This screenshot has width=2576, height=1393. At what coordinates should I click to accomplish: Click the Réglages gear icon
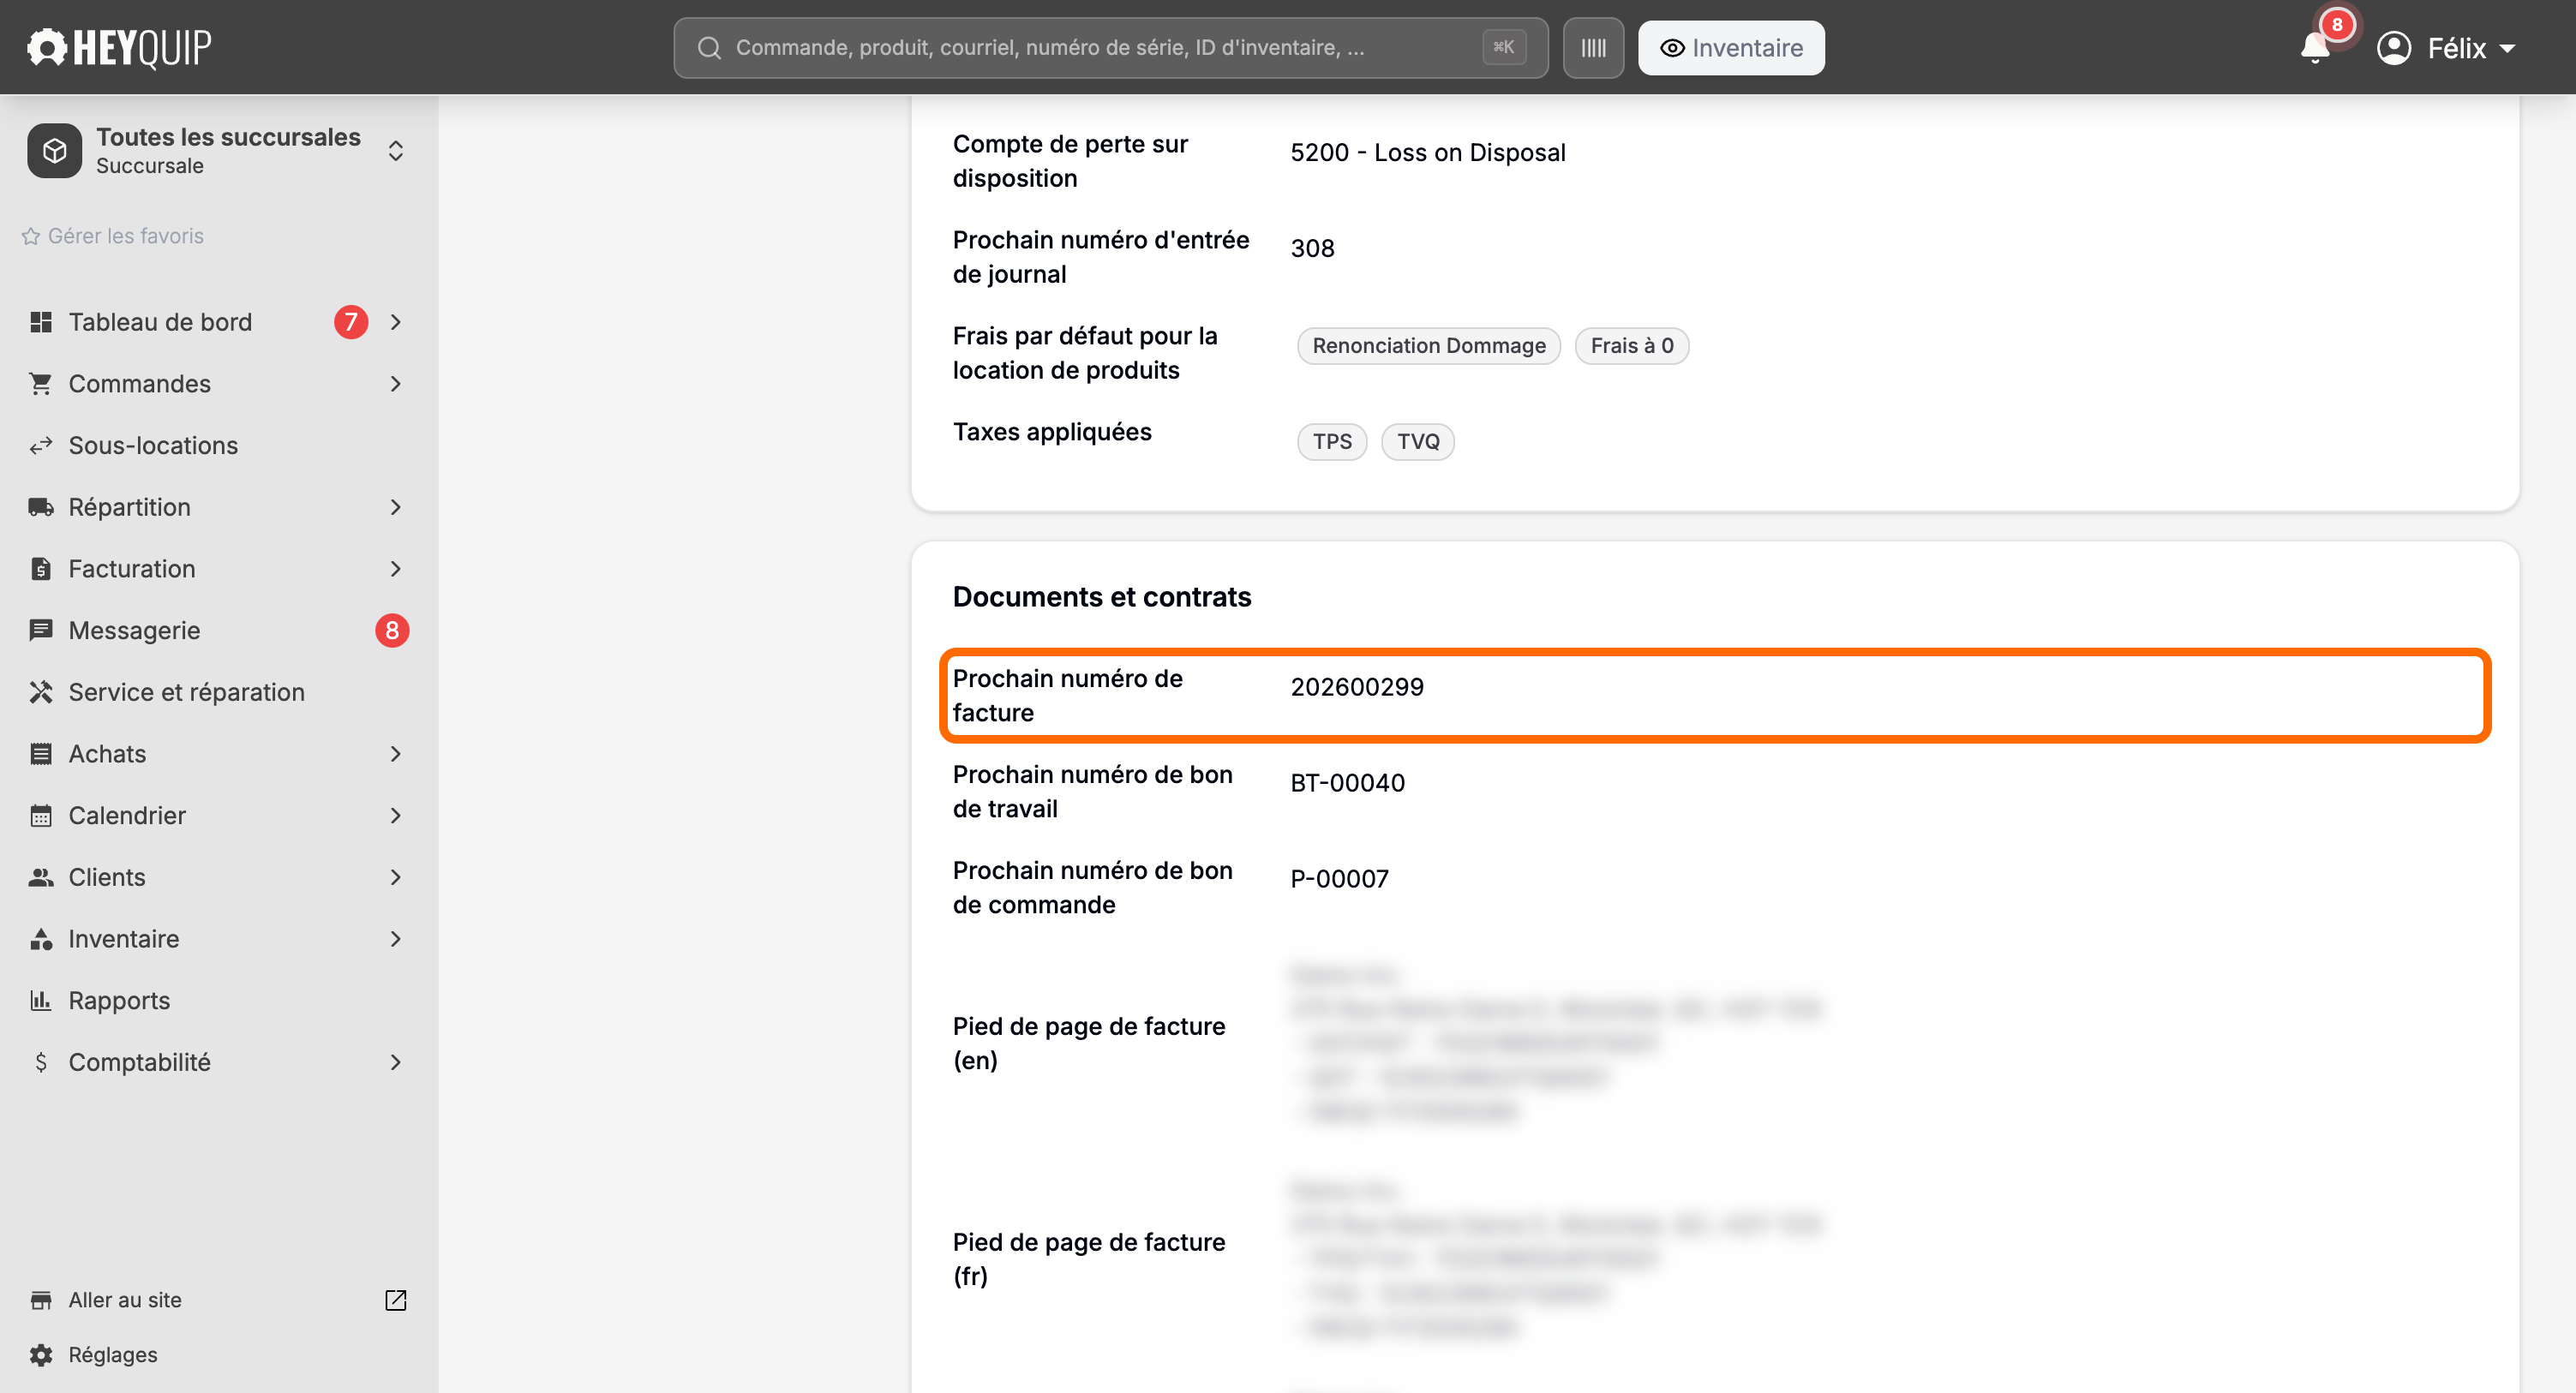pos(41,1354)
